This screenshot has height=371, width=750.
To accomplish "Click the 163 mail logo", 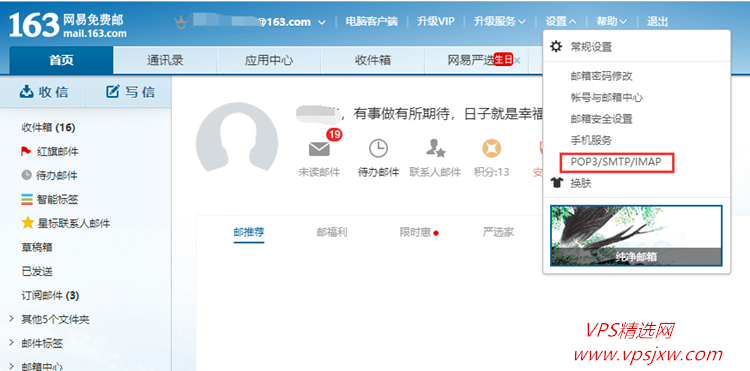I will (68, 25).
